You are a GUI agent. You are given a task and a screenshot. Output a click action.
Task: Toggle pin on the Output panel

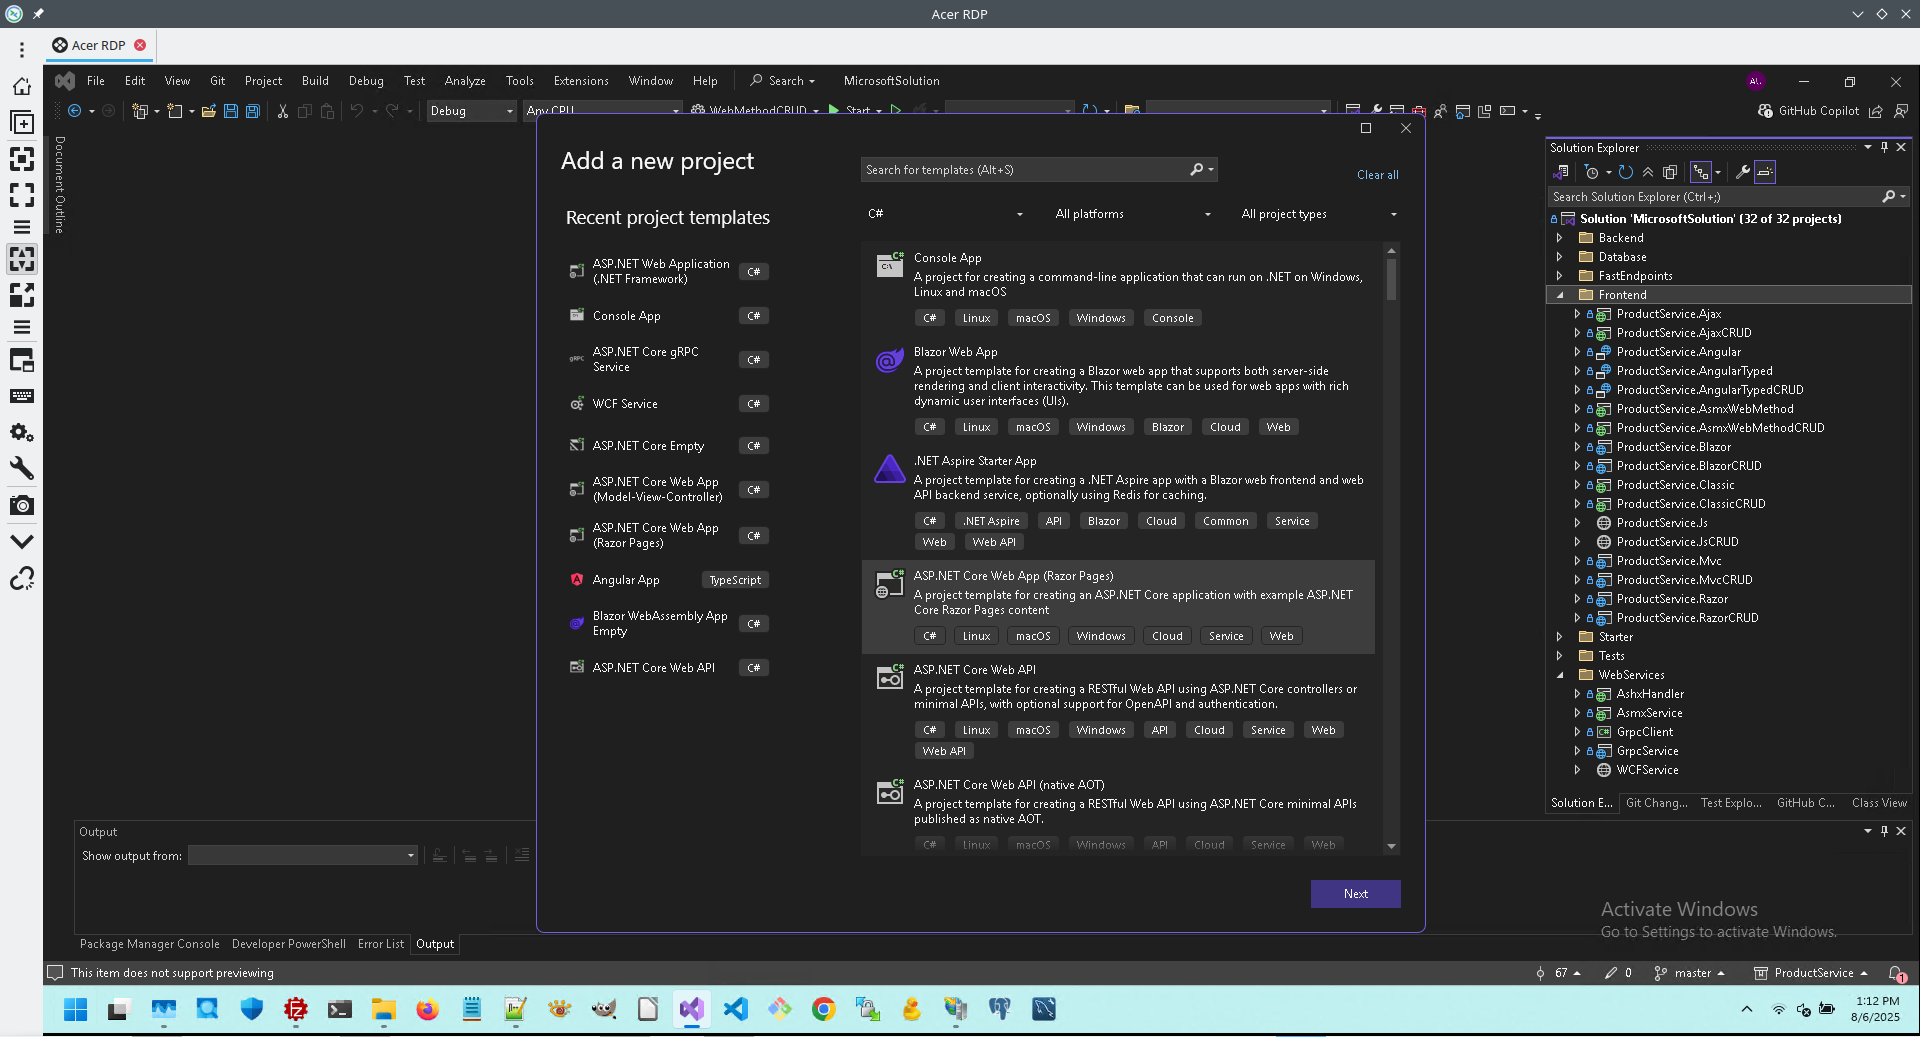[x=1884, y=831]
